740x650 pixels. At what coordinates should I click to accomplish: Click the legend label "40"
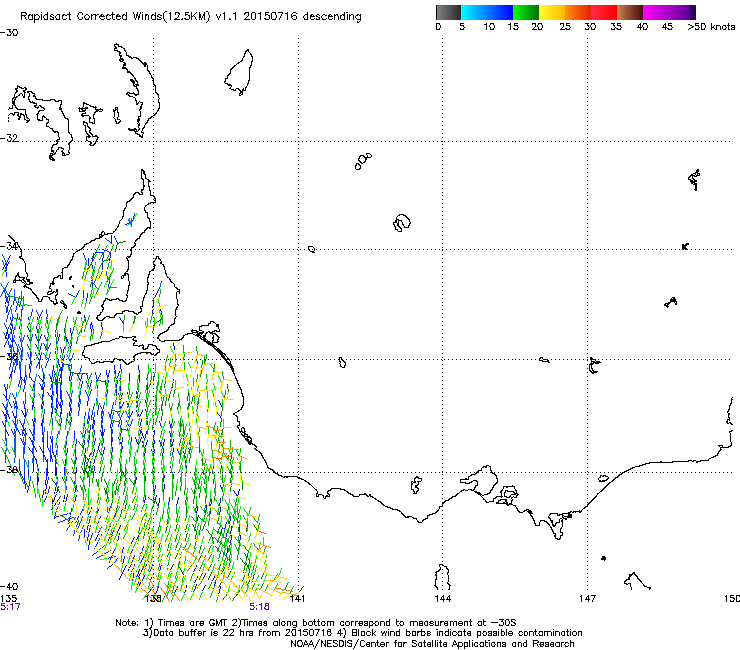click(x=642, y=27)
